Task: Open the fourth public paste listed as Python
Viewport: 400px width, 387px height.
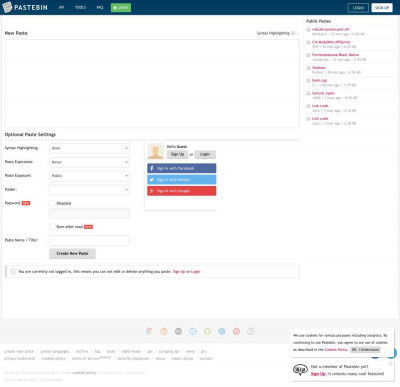Action: click(x=319, y=68)
